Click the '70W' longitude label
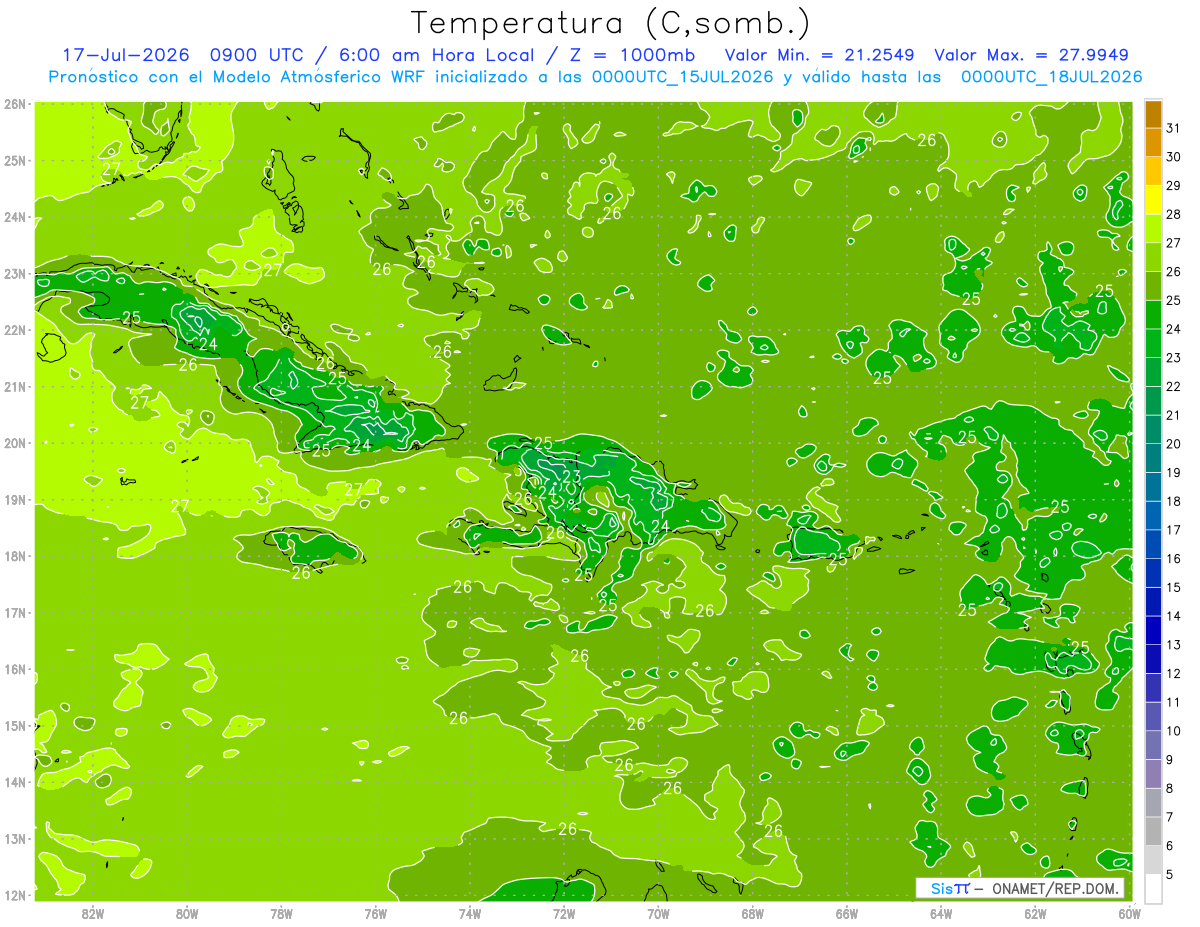 point(658,913)
